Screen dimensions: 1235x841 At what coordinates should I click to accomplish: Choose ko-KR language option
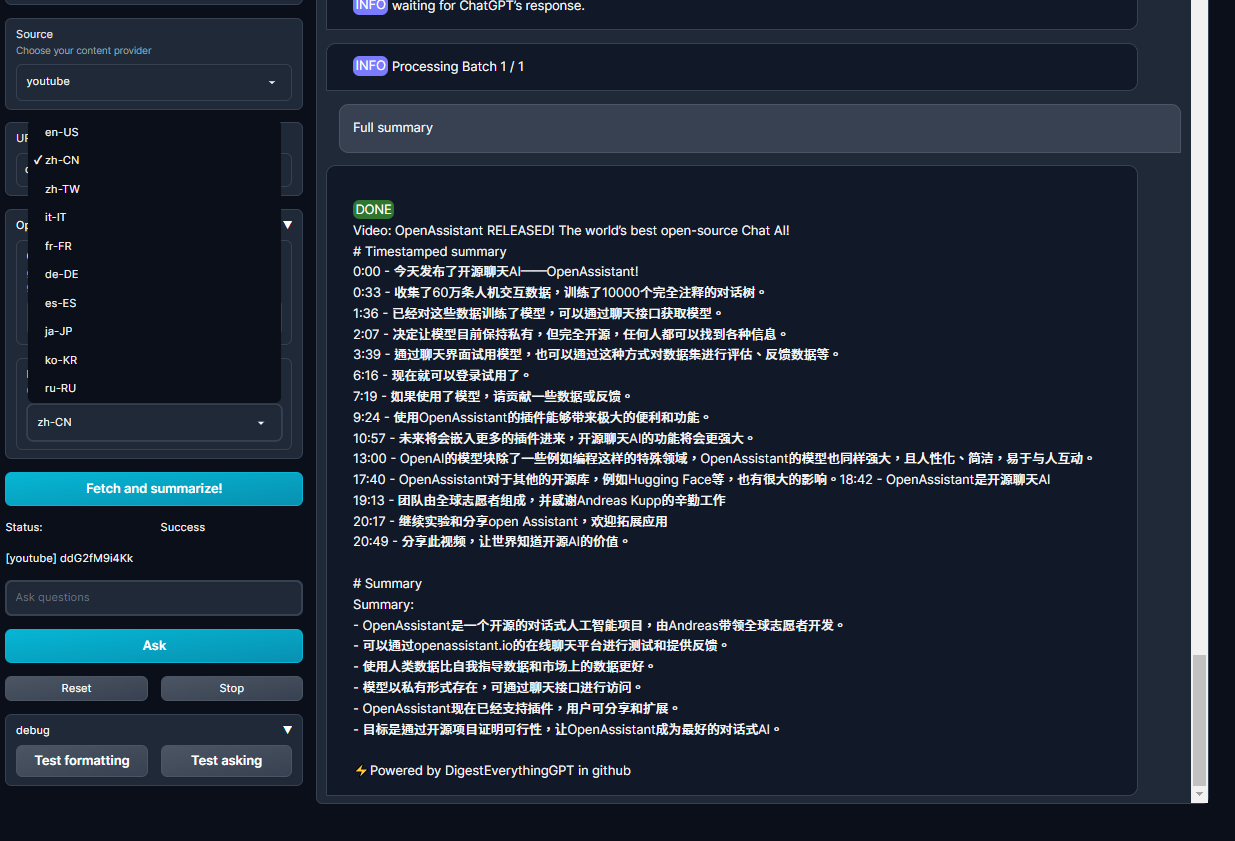pos(154,360)
